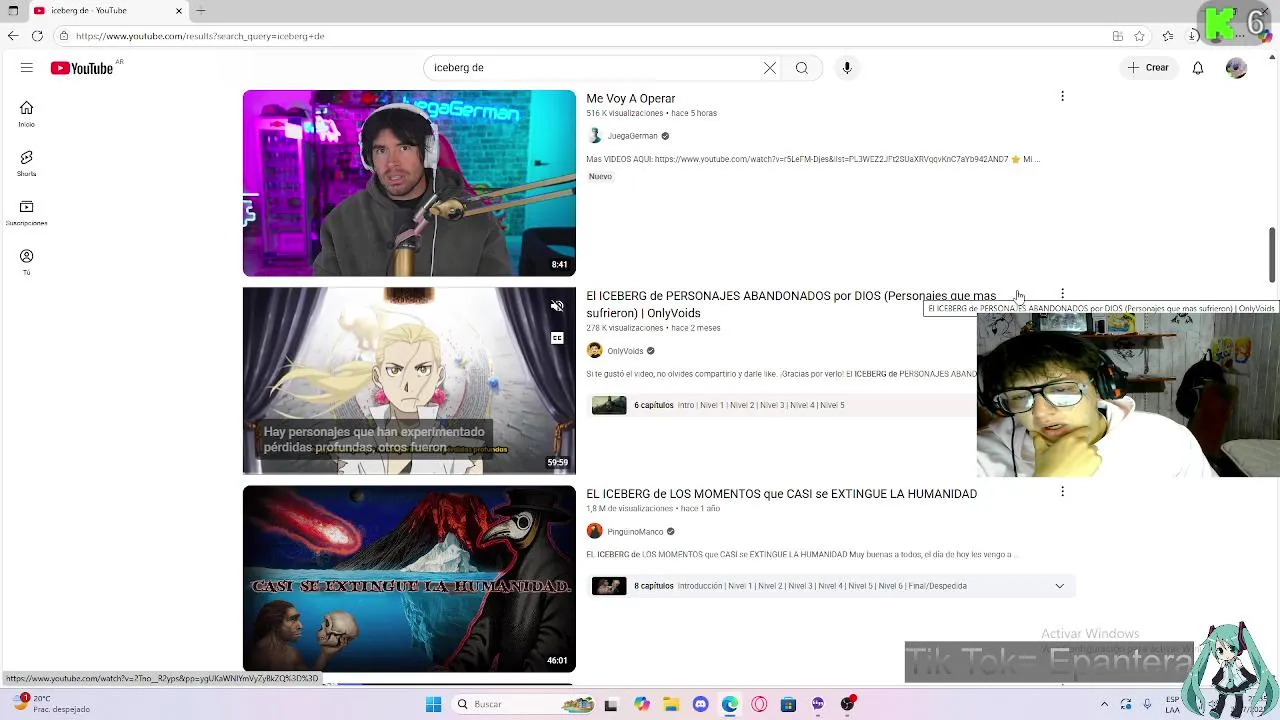Click the 'Nuevo' badge under JuegaGerman video
The width and height of the screenshot is (1280, 720).
pyautogui.click(x=600, y=176)
